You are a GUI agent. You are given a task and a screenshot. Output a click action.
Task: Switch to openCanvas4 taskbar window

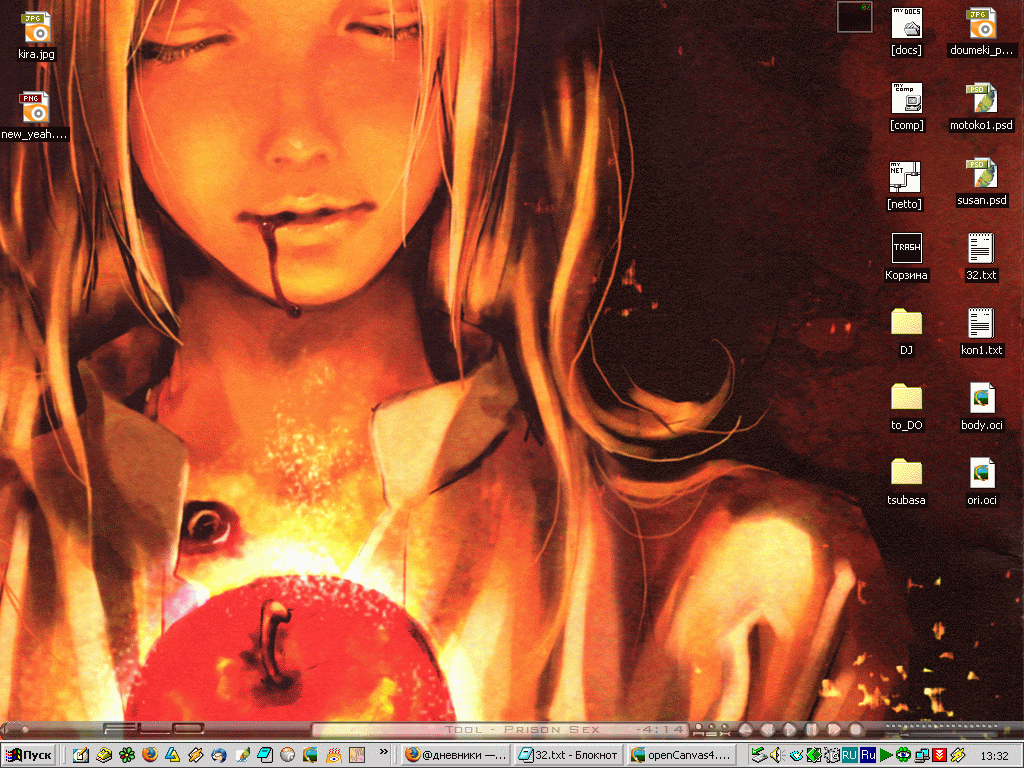click(682, 756)
